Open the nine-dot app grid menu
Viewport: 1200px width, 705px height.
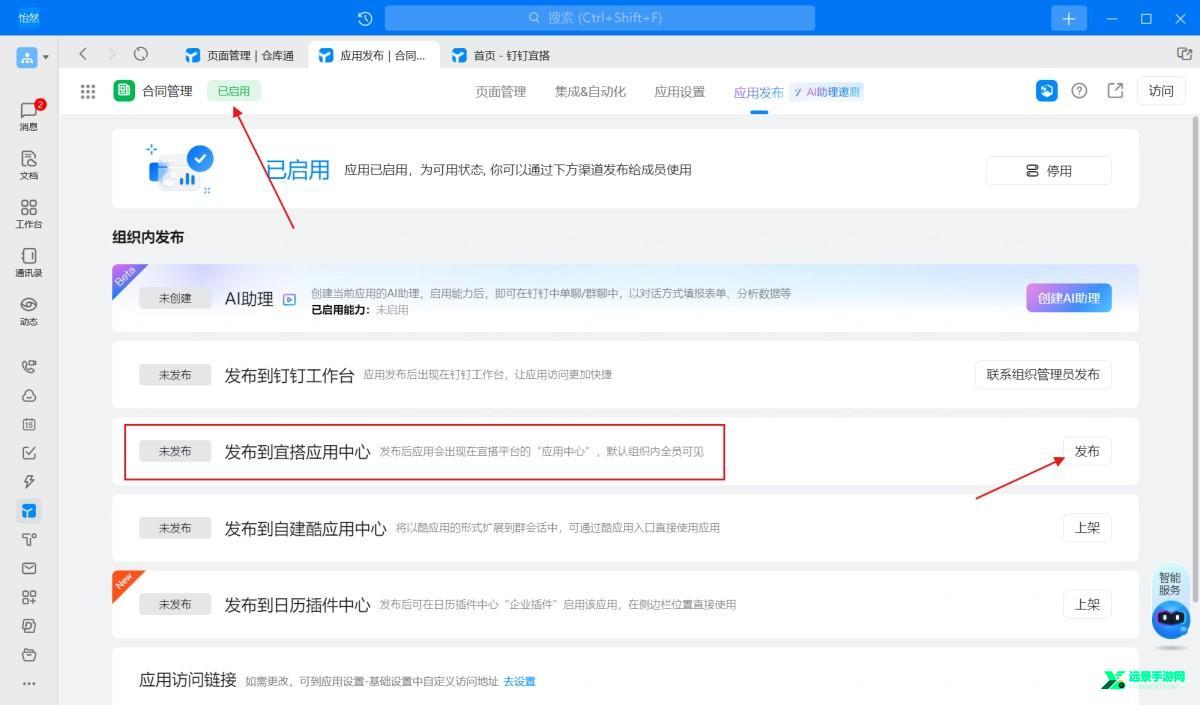coord(88,91)
